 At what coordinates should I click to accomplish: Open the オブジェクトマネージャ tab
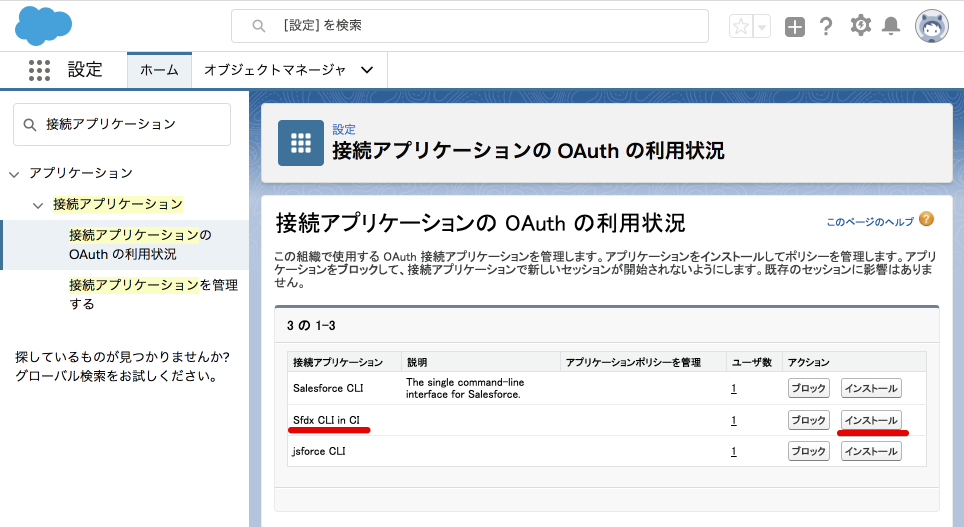275,70
